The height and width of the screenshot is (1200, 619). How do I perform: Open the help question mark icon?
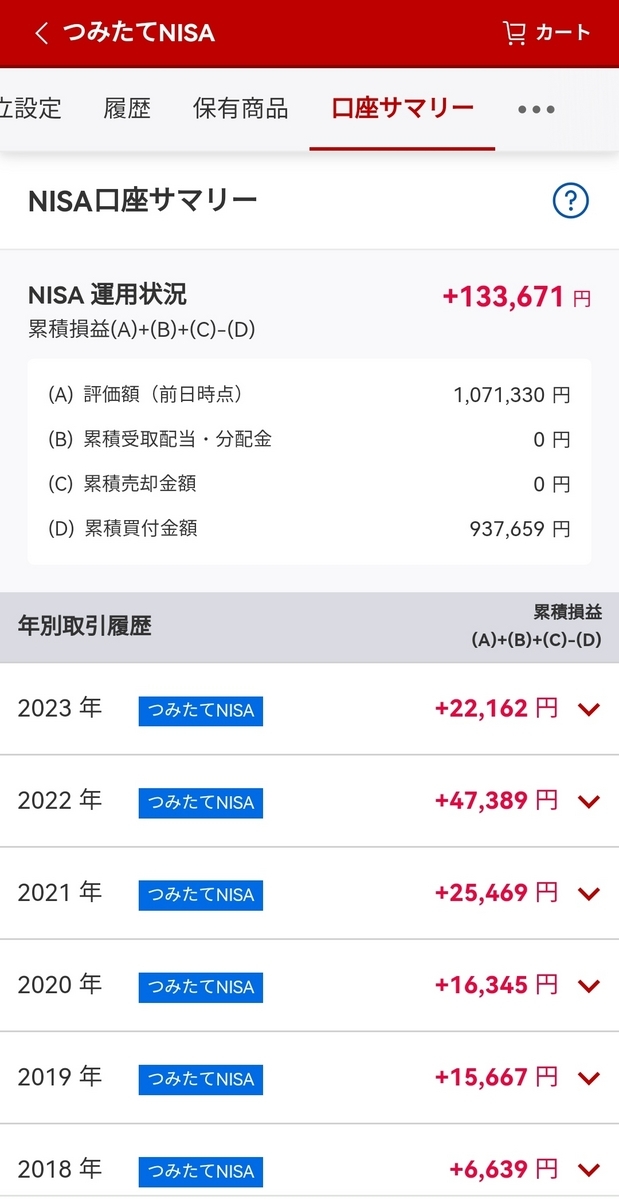[x=571, y=201]
